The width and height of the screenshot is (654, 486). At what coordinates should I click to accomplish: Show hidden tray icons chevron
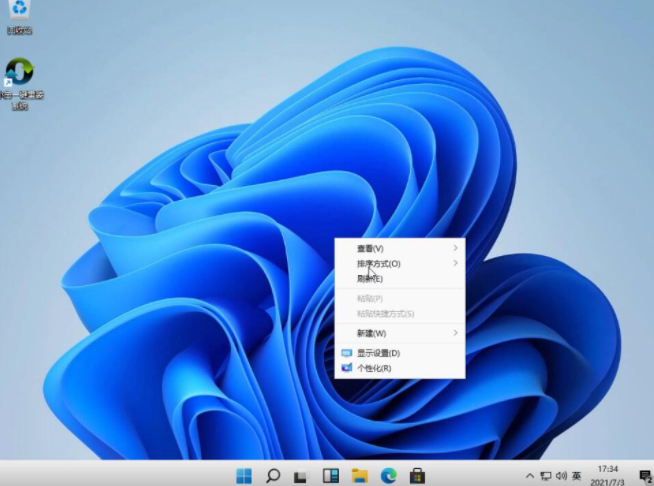pyautogui.click(x=530, y=476)
